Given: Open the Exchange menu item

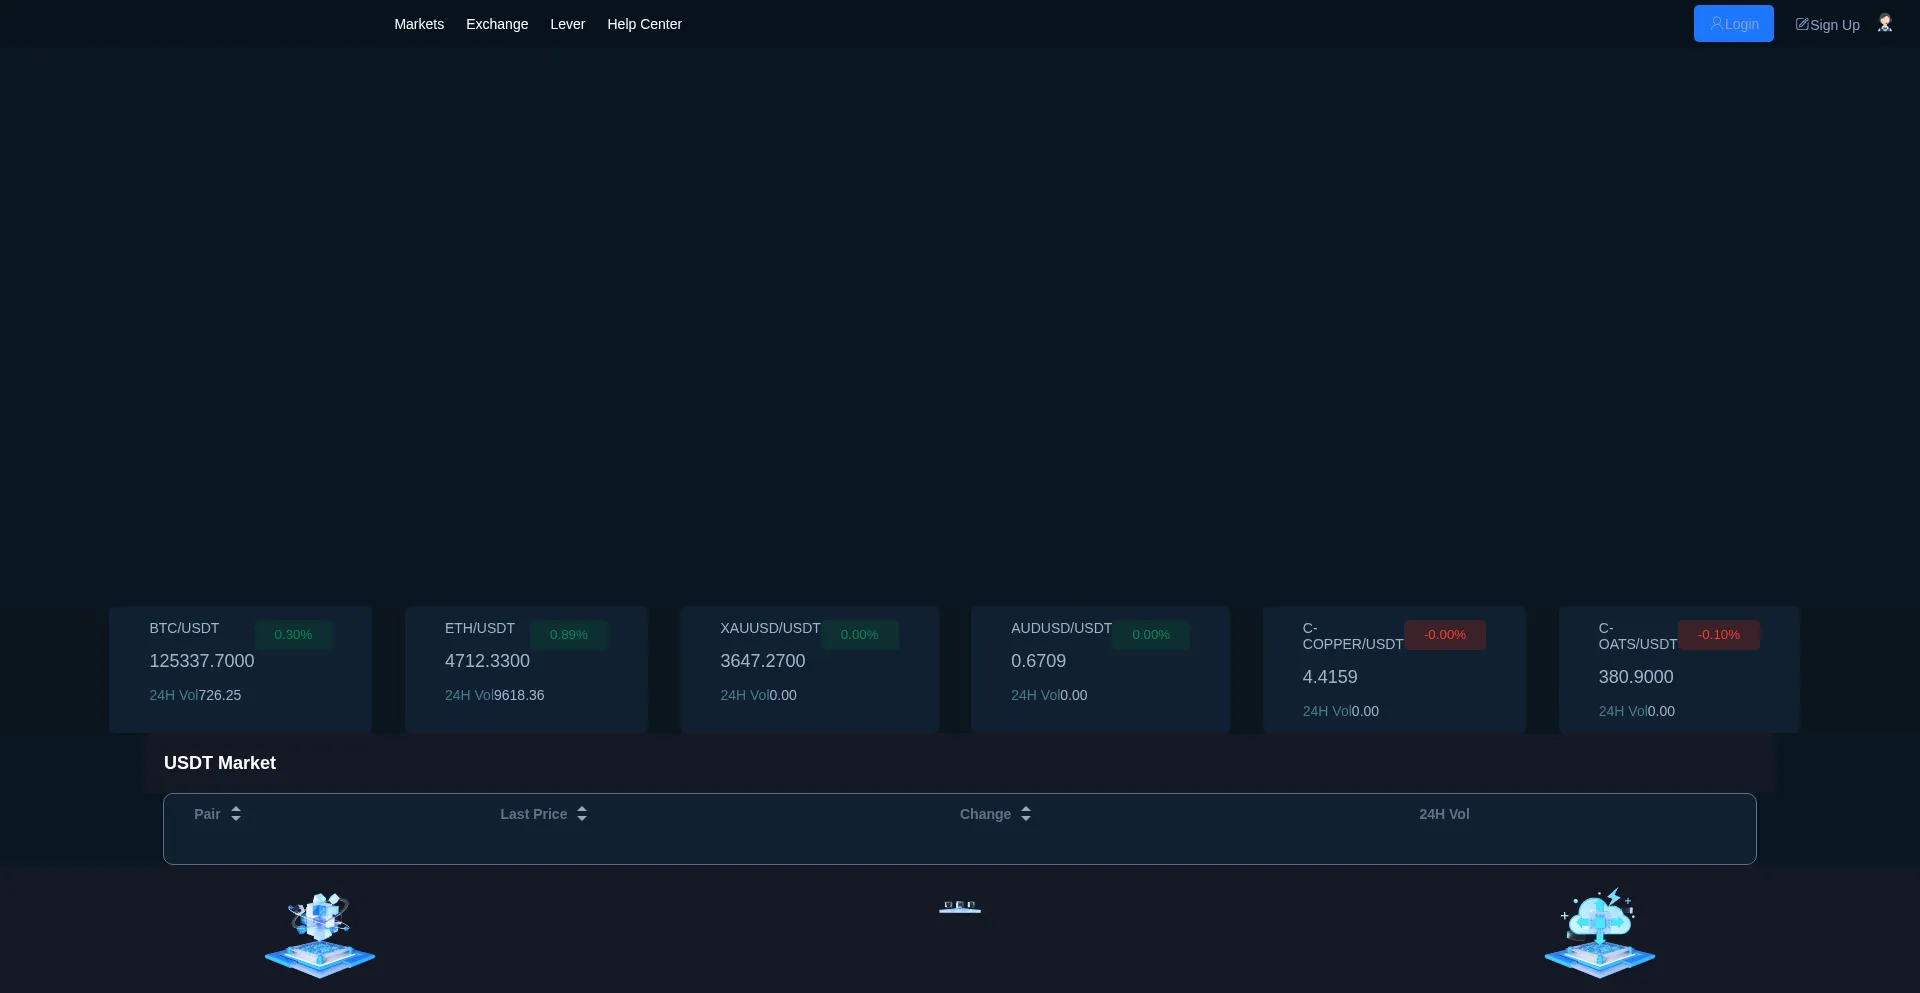Looking at the screenshot, I should pos(497,24).
